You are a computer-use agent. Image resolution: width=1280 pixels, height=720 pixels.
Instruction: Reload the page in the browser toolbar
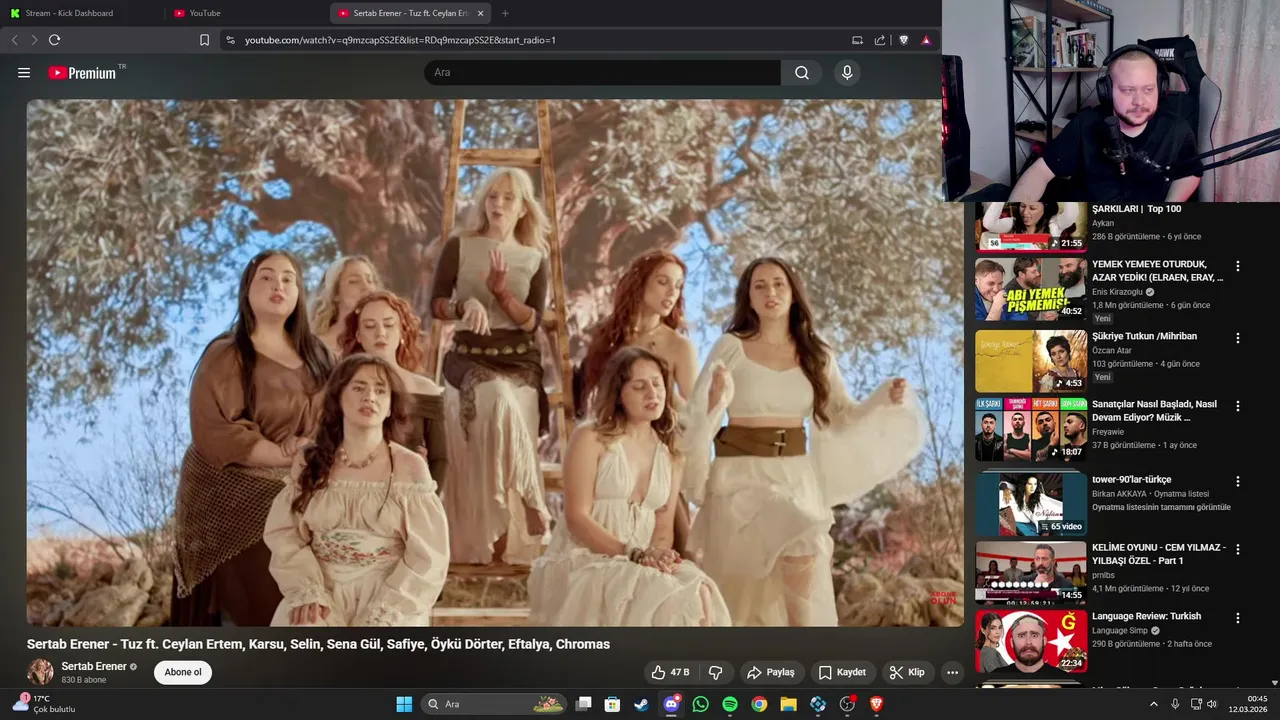click(x=54, y=40)
